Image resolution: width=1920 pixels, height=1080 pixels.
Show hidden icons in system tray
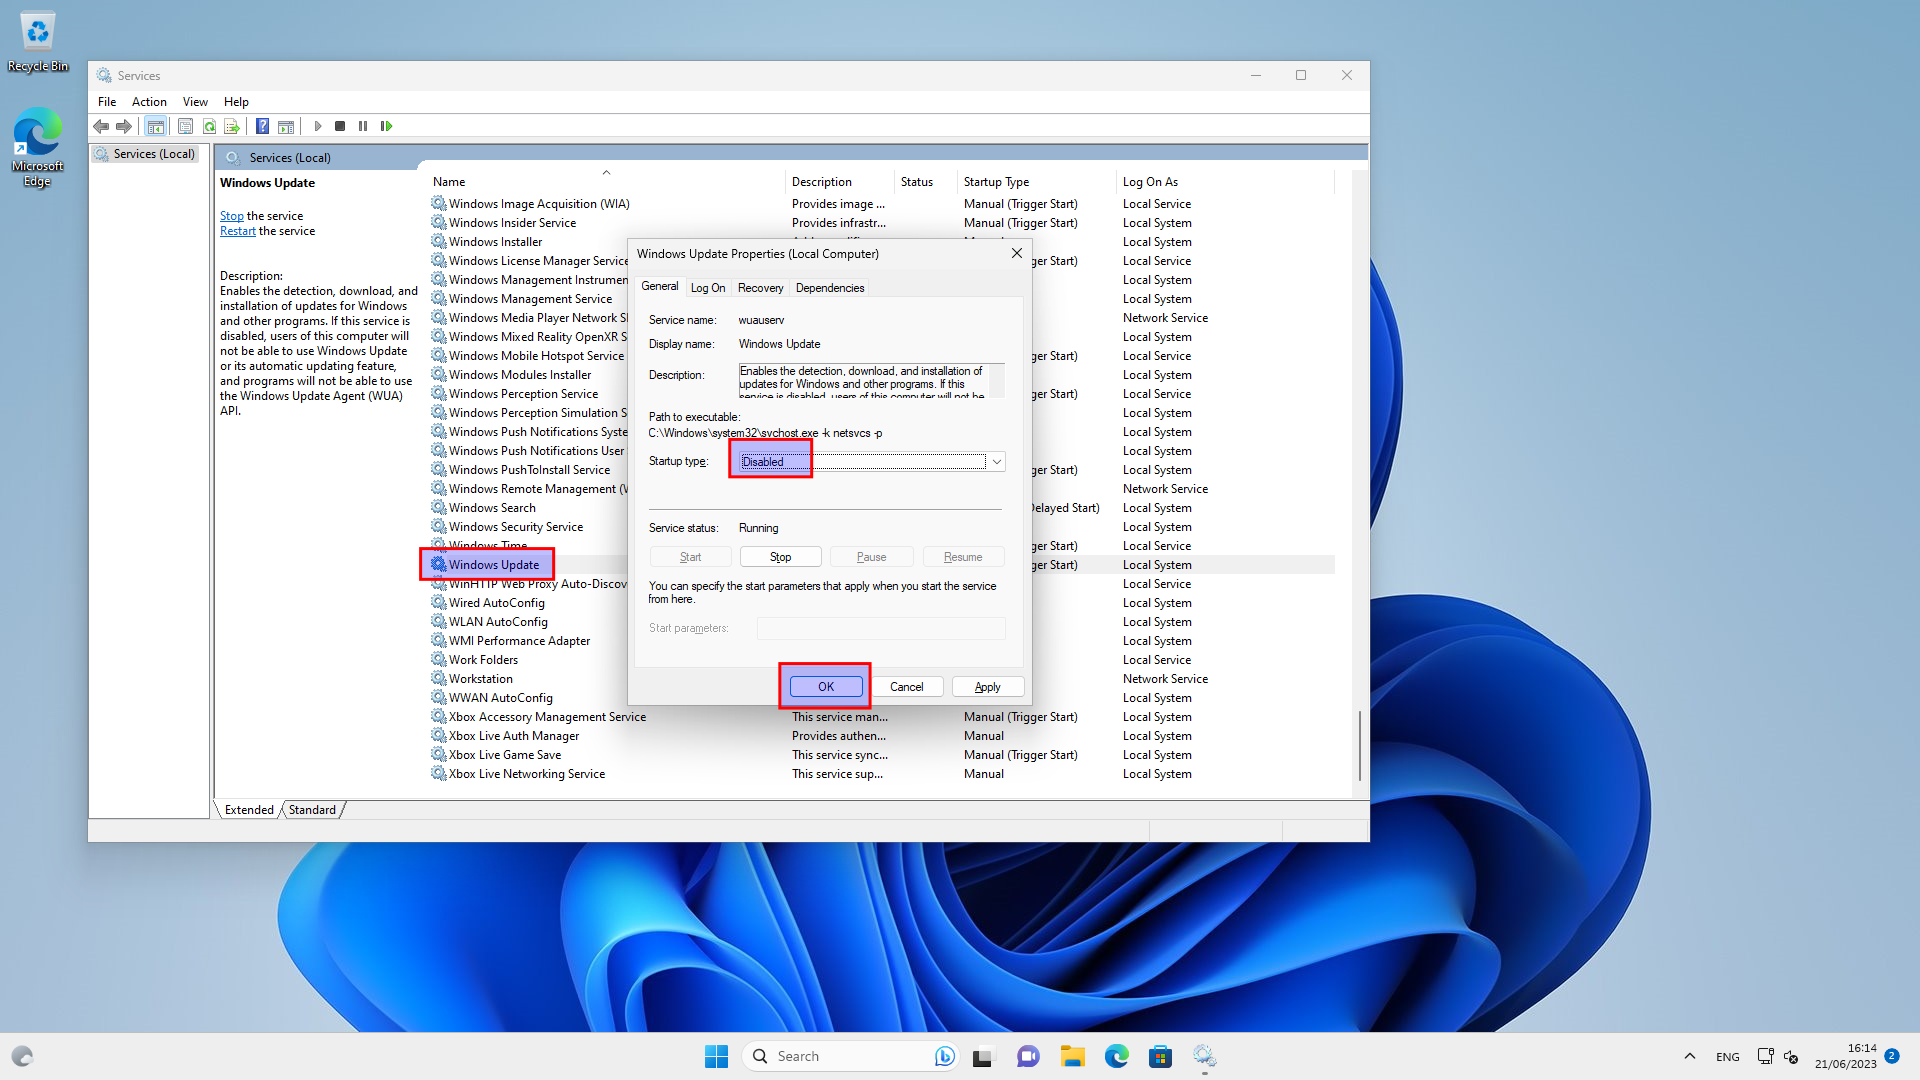click(x=1690, y=1056)
